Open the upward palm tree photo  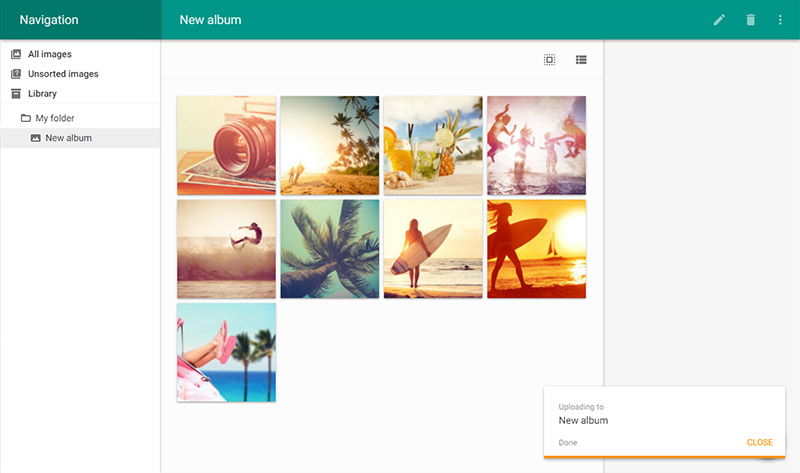[x=330, y=249]
